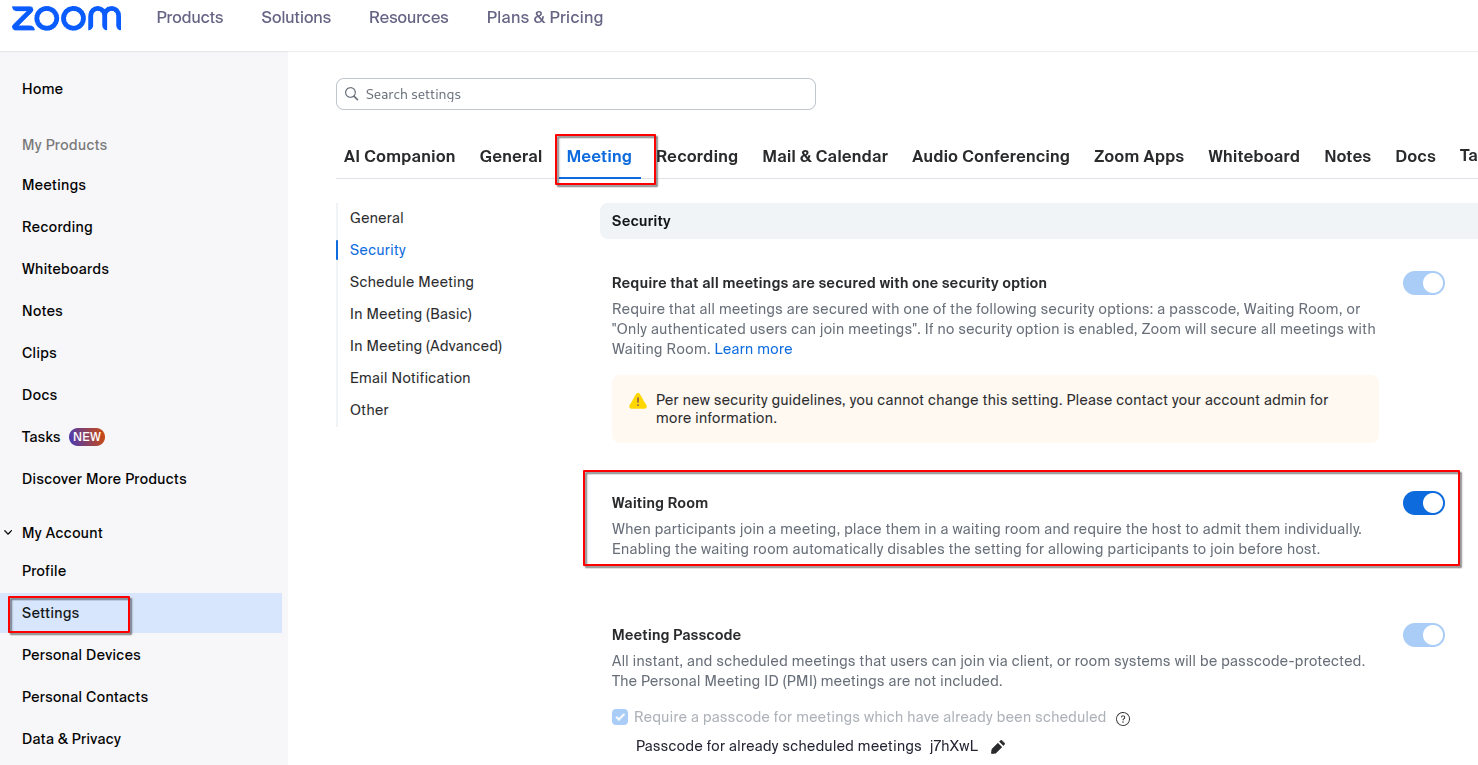Click the magnifier icon in search settings
This screenshot has height=765, width=1478.
tap(351, 93)
